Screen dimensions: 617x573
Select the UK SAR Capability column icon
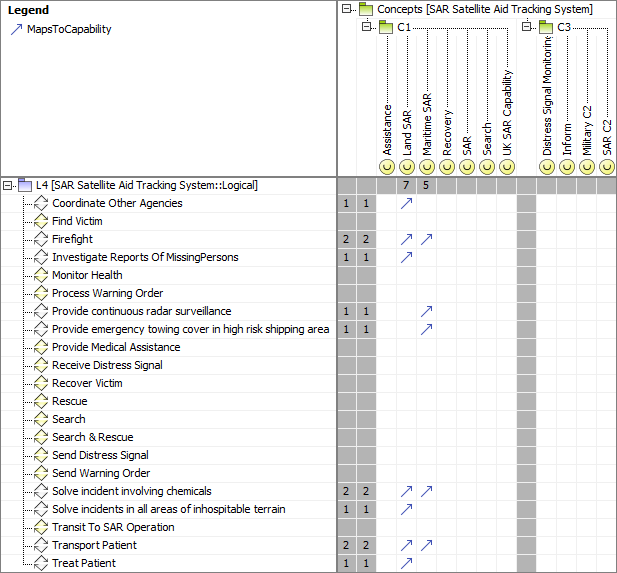pyautogui.click(x=507, y=167)
